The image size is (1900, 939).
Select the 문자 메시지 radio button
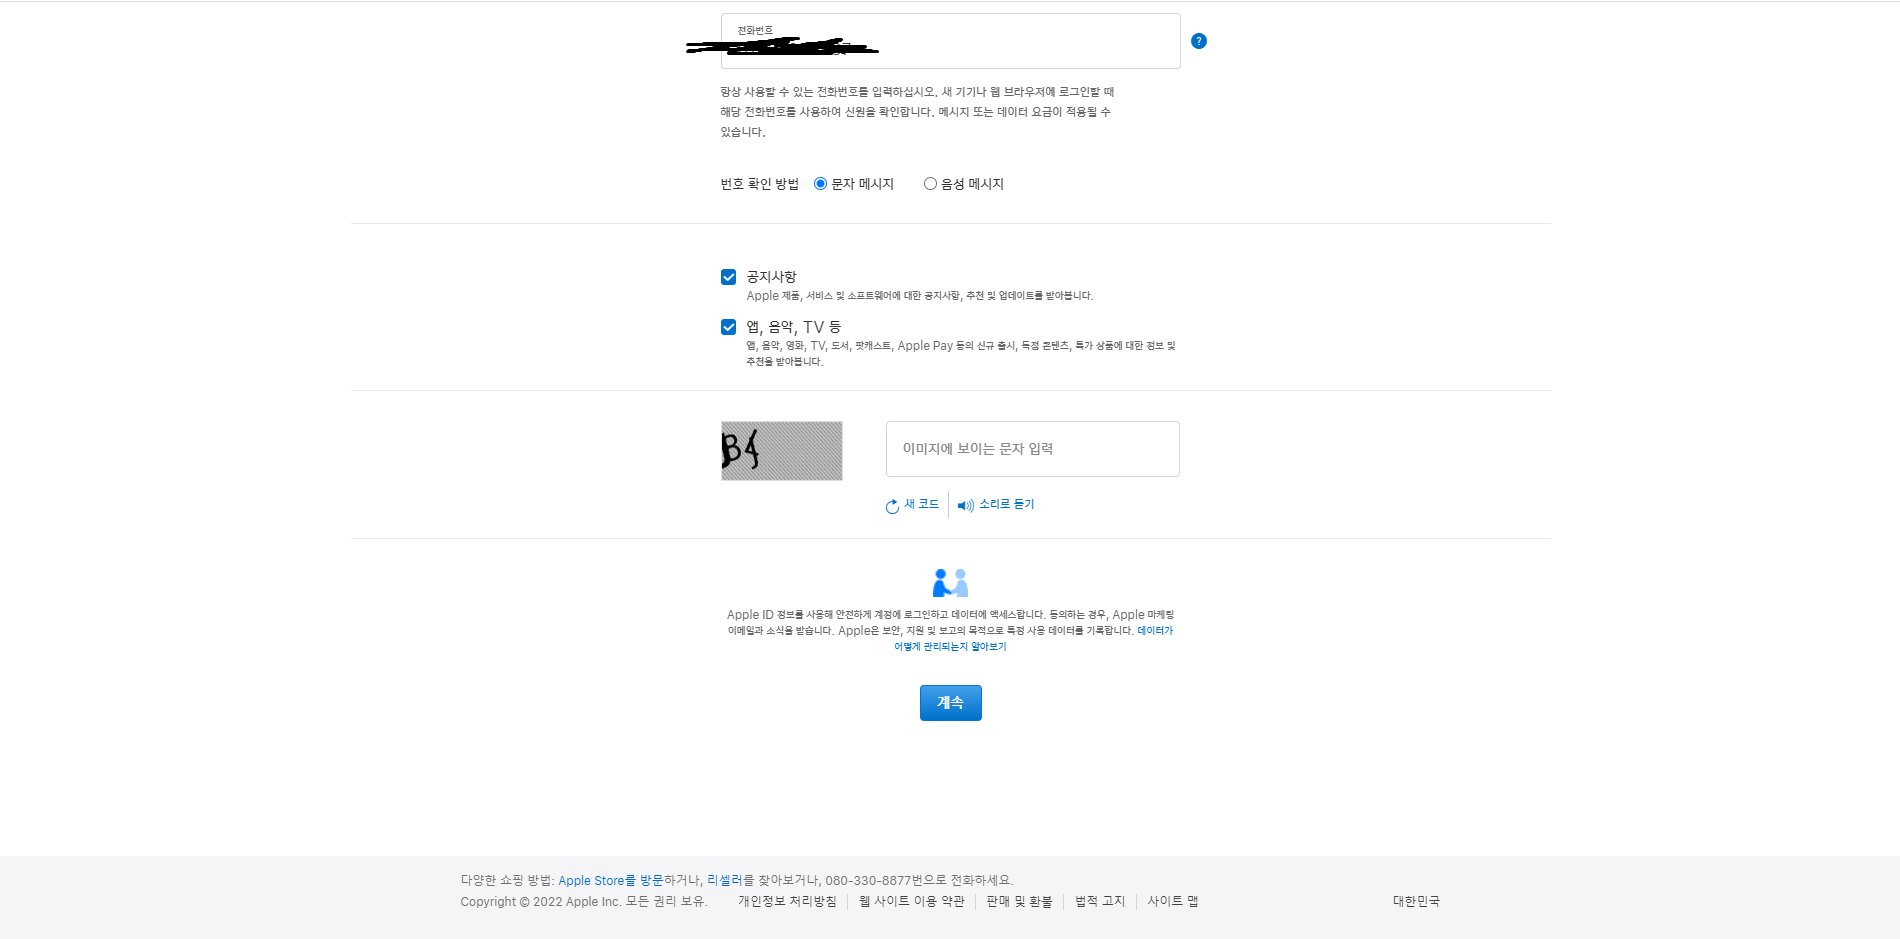[x=820, y=184]
